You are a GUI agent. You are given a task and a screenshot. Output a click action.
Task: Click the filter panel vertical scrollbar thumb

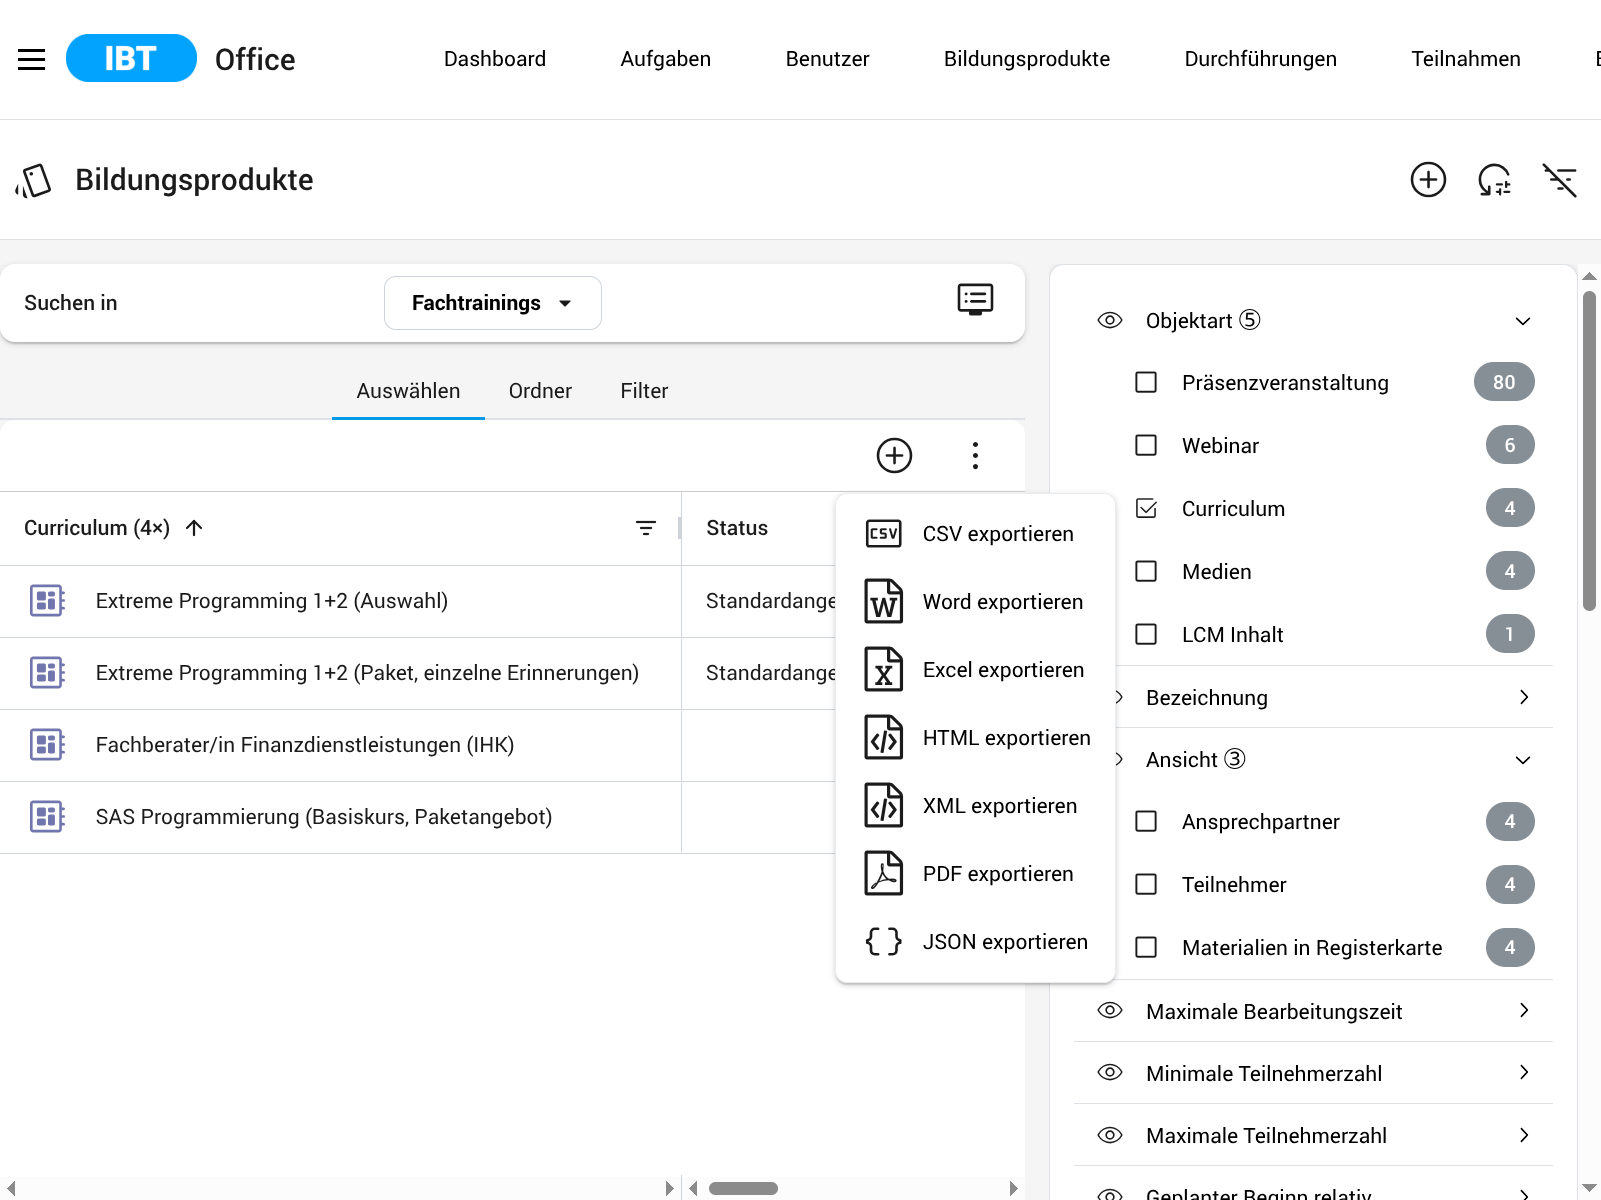(x=1589, y=450)
